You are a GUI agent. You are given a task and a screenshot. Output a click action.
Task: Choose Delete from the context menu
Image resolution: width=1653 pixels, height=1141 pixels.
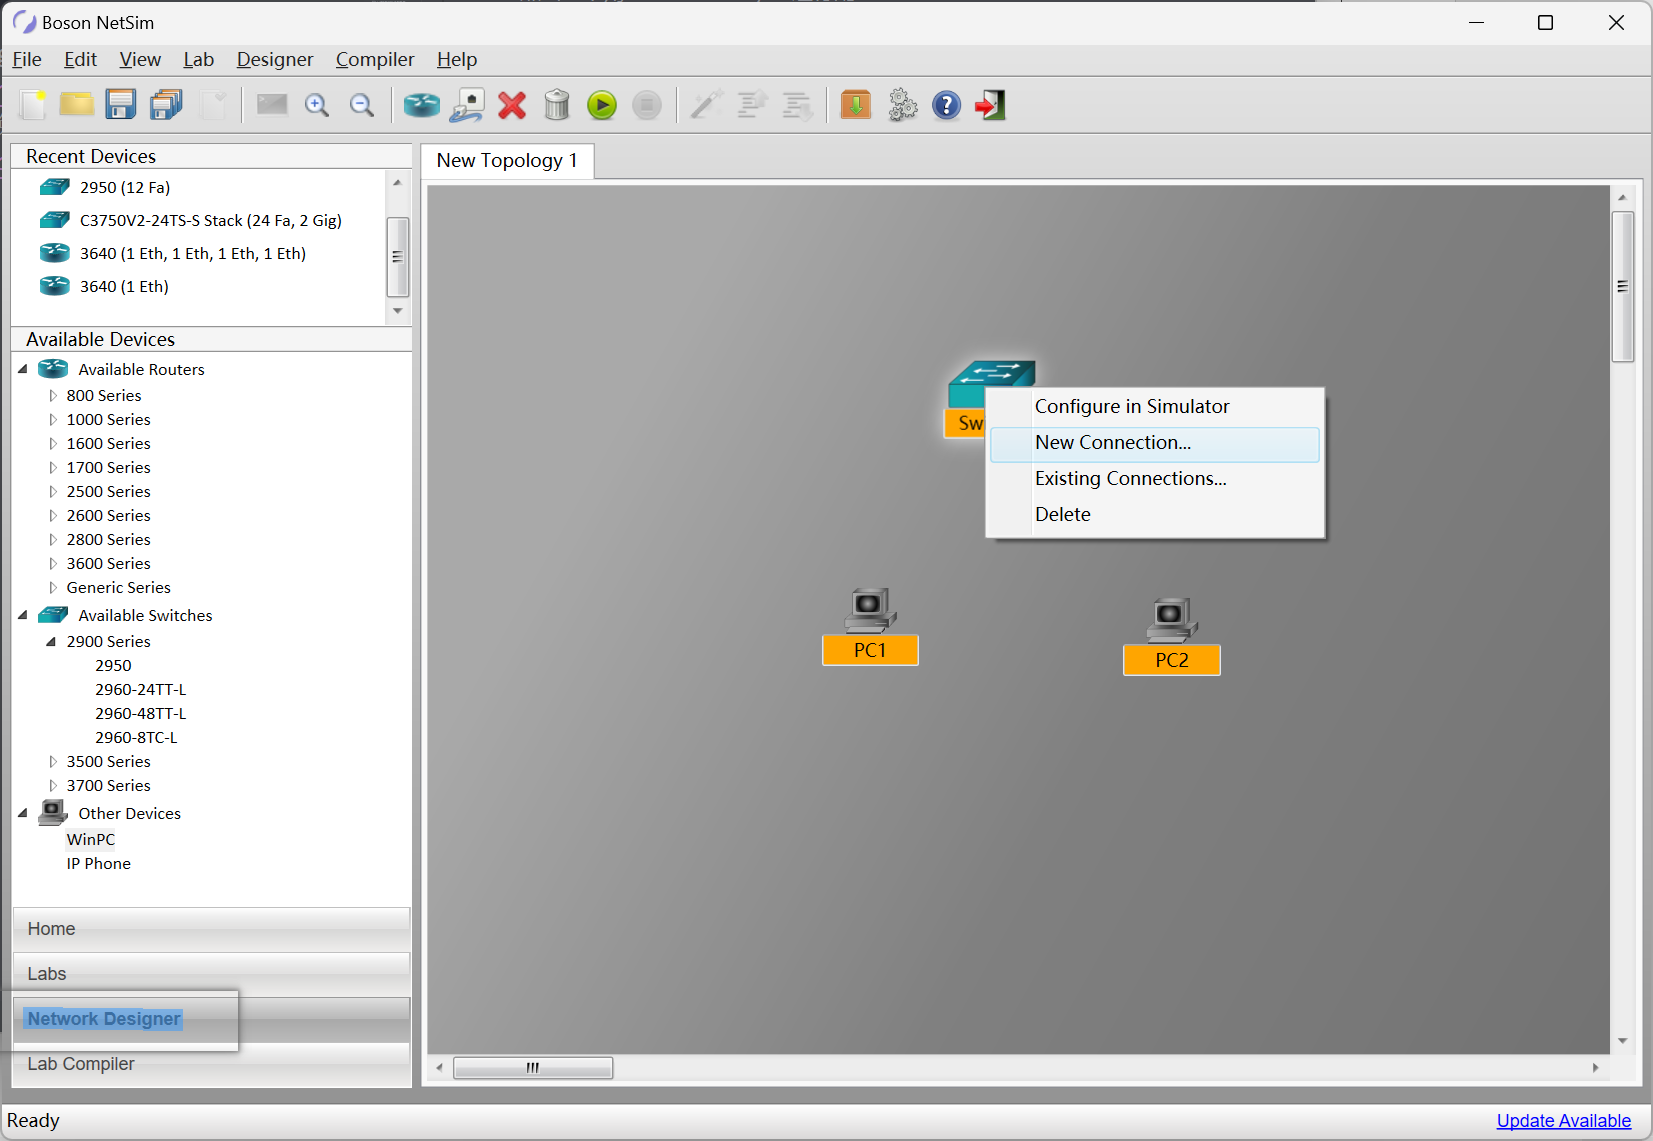pyautogui.click(x=1155, y=515)
